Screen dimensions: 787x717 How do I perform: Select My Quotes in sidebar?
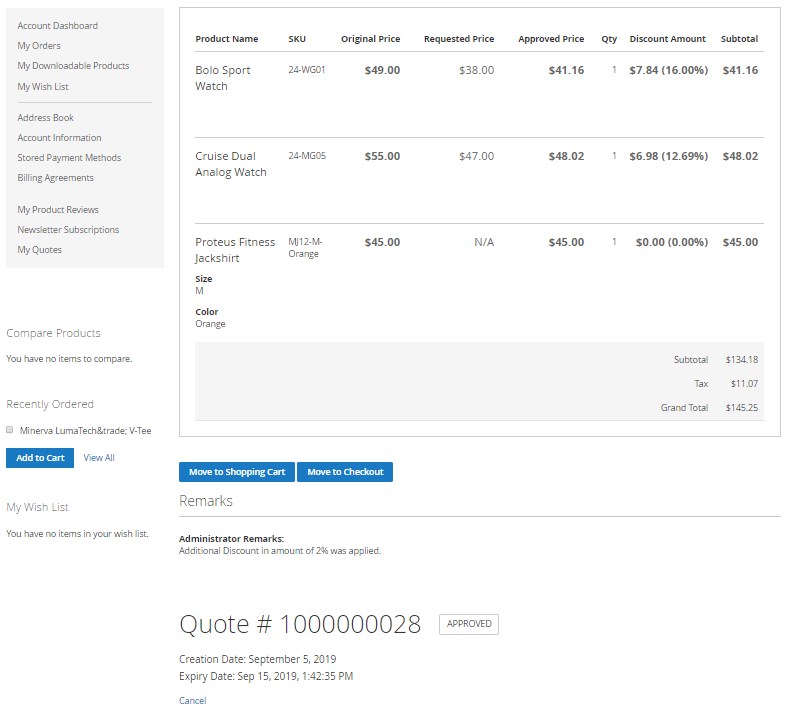[39, 250]
